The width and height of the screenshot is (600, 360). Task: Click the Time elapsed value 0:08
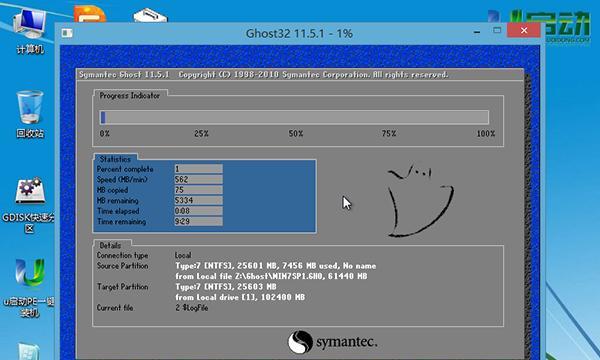(198, 211)
